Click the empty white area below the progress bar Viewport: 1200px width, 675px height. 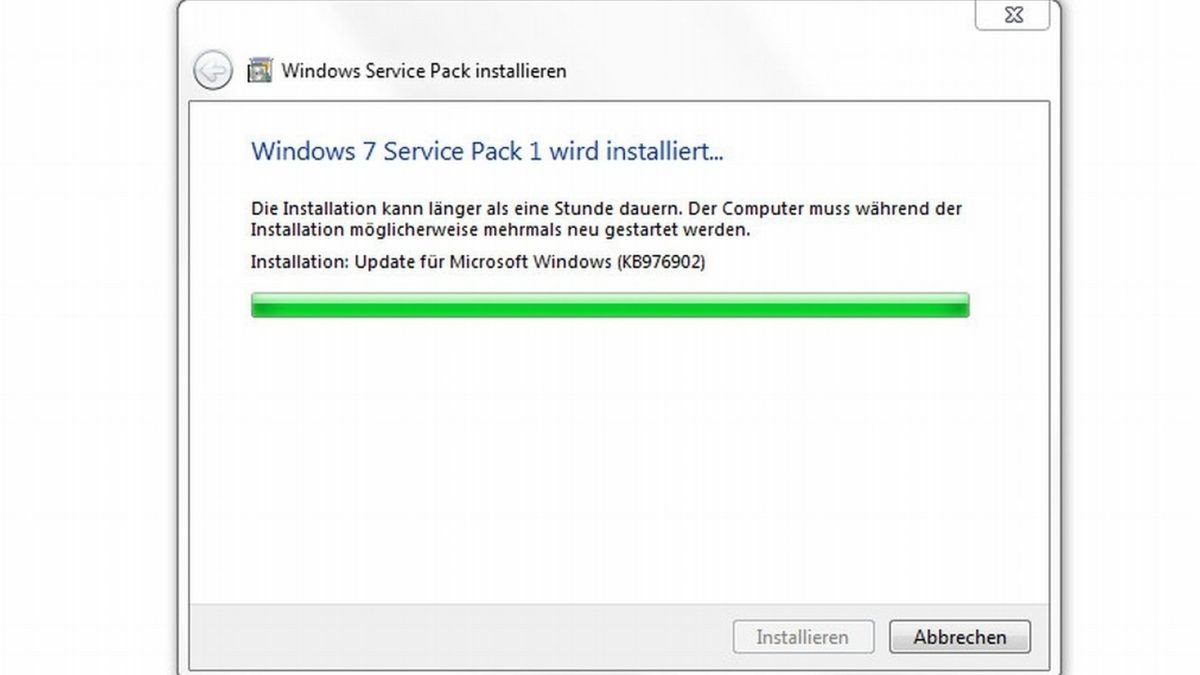point(610,450)
